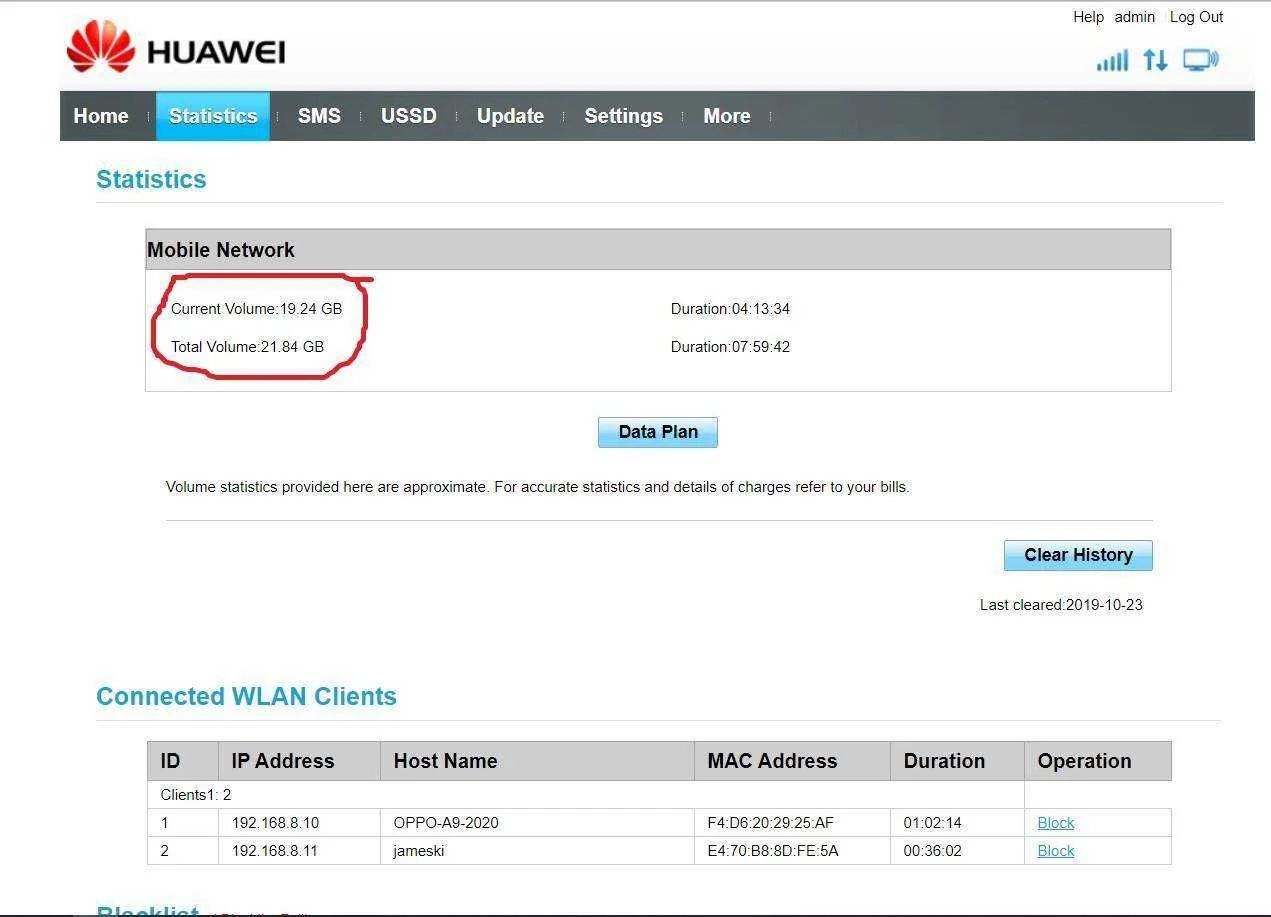Click the volume statistics disclaimer text
This screenshot has height=917, width=1271.
click(537, 488)
